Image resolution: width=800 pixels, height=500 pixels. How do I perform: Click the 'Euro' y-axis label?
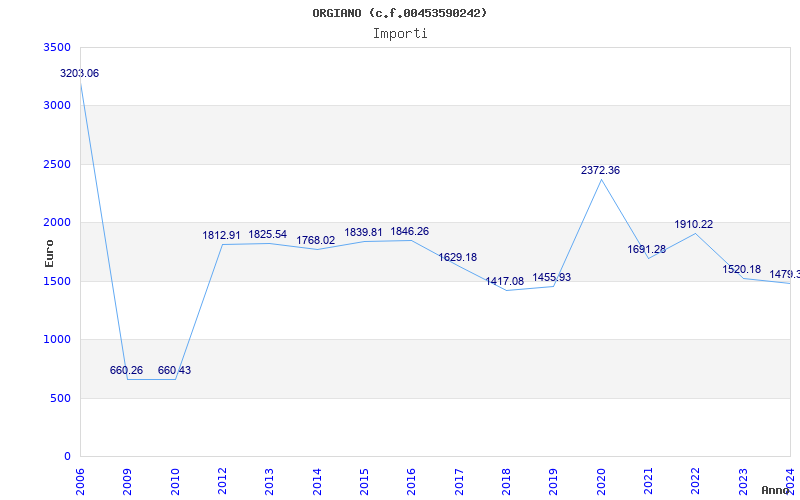[x=49, y=253]
